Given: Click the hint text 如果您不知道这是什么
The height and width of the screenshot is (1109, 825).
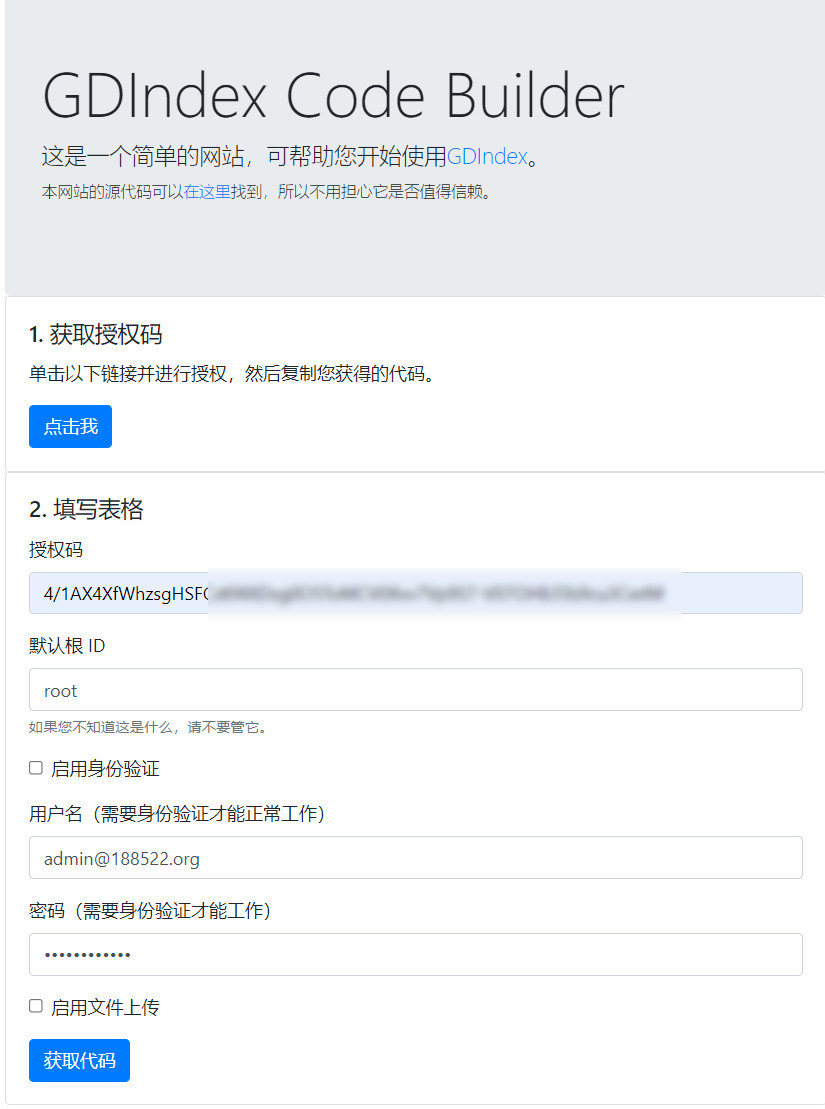Looking at the screenshot, I should tap(147, 727).
